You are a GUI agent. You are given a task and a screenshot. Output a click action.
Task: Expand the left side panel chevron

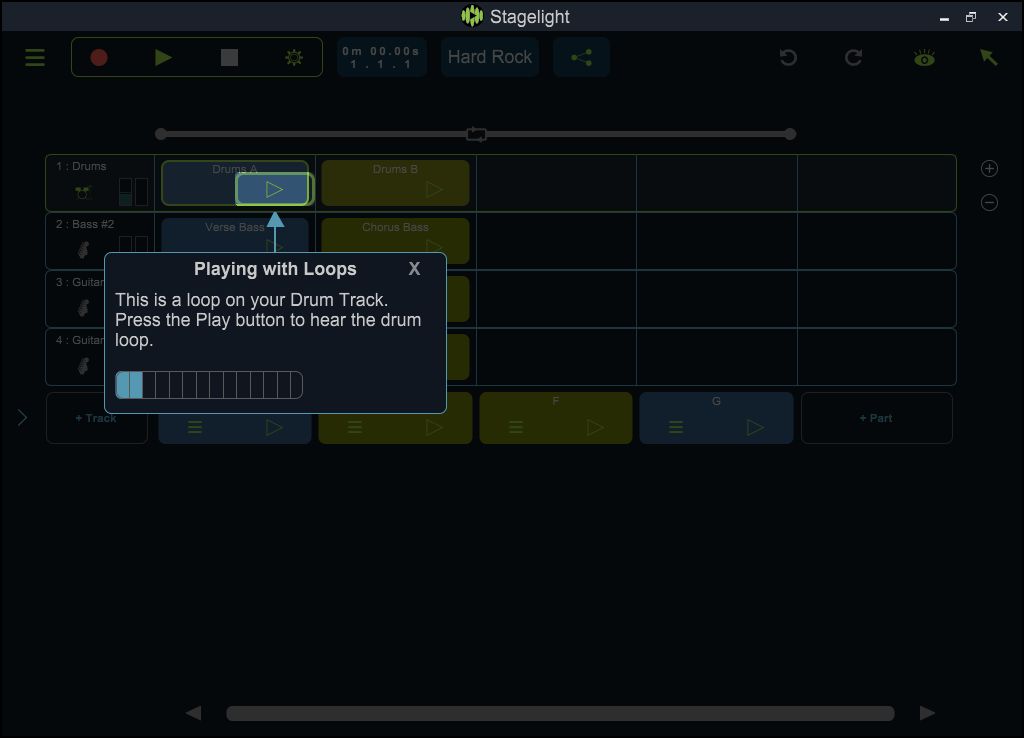click(x=20, y=417)
